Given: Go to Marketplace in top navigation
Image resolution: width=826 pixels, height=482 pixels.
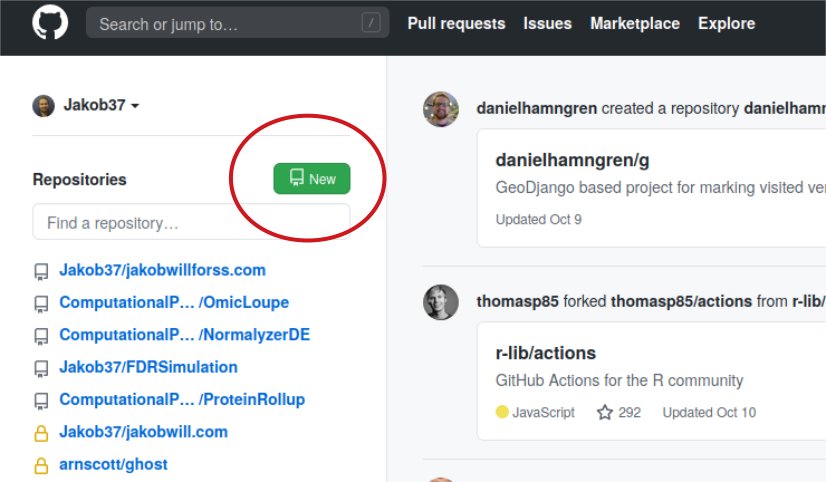Looking at the screenshot, I should tap(635, 23).
